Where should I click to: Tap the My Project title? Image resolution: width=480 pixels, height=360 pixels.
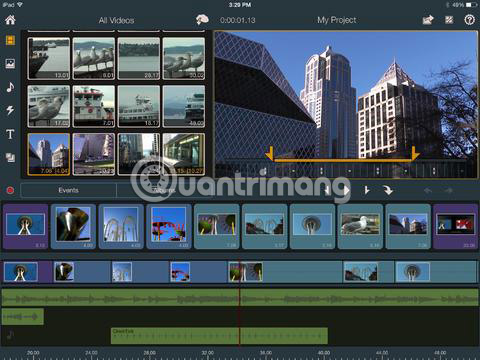coord(337,20)
